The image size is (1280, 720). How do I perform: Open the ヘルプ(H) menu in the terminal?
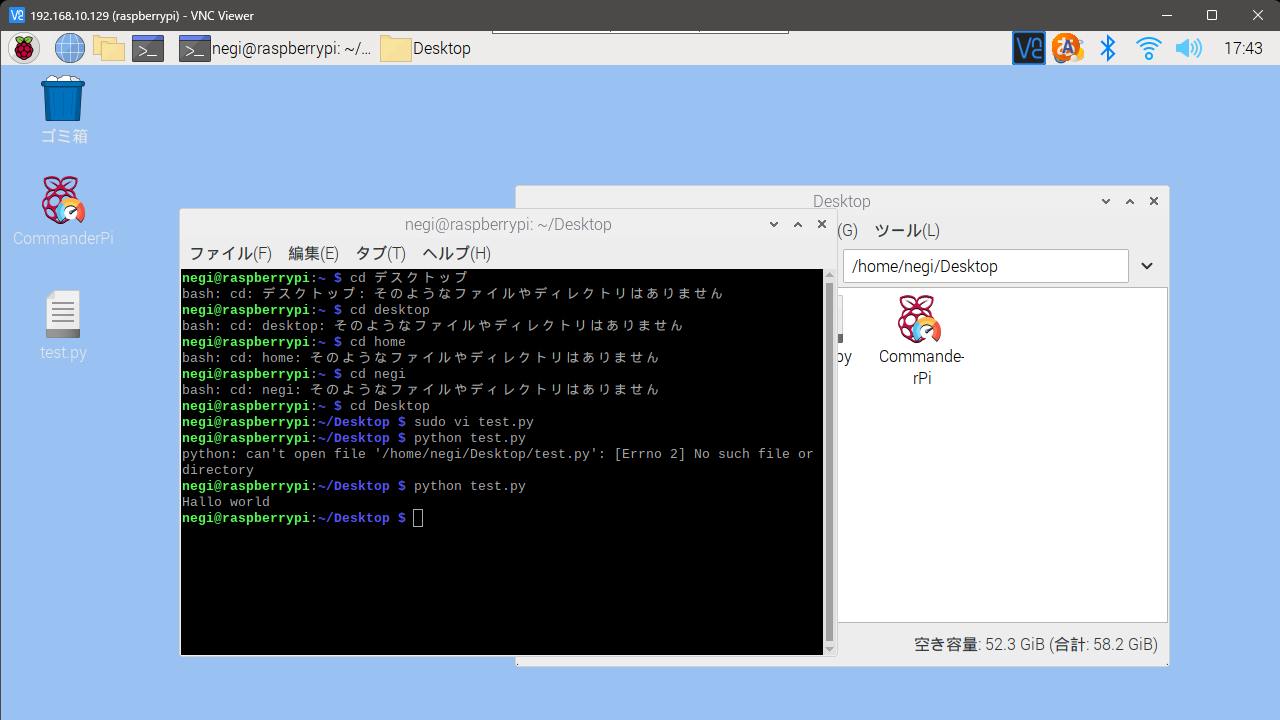456,254
